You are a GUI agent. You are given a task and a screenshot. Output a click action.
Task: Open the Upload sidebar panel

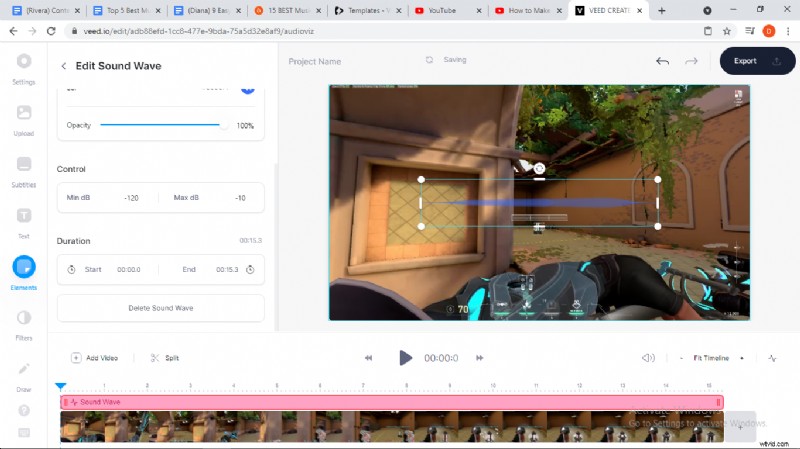coord(24,118)
